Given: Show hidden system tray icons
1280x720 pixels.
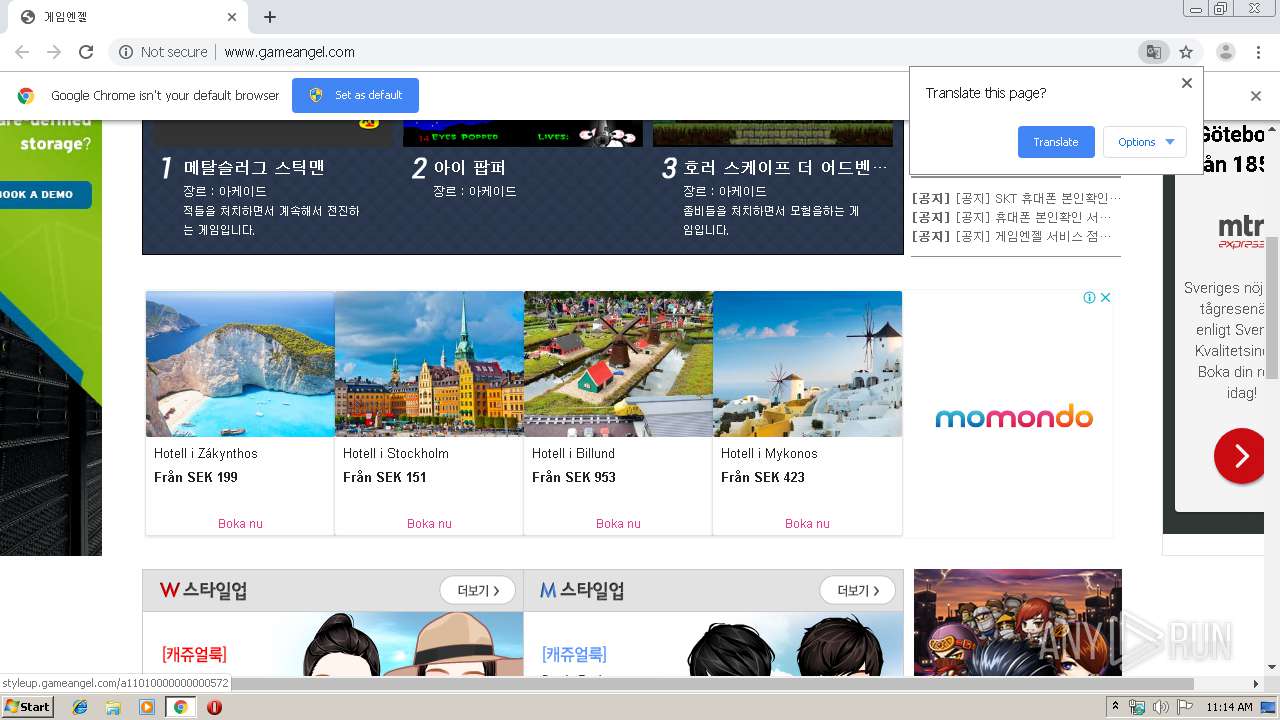Looking at the screenshot, I should click(x=1115, y=707).
